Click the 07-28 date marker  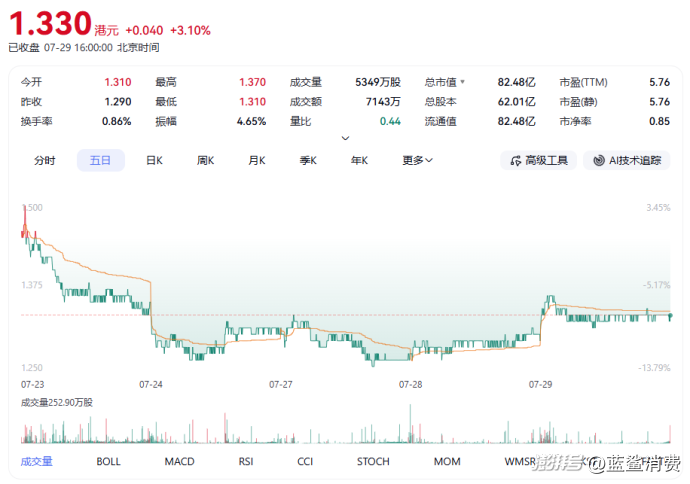coord(411,385)
